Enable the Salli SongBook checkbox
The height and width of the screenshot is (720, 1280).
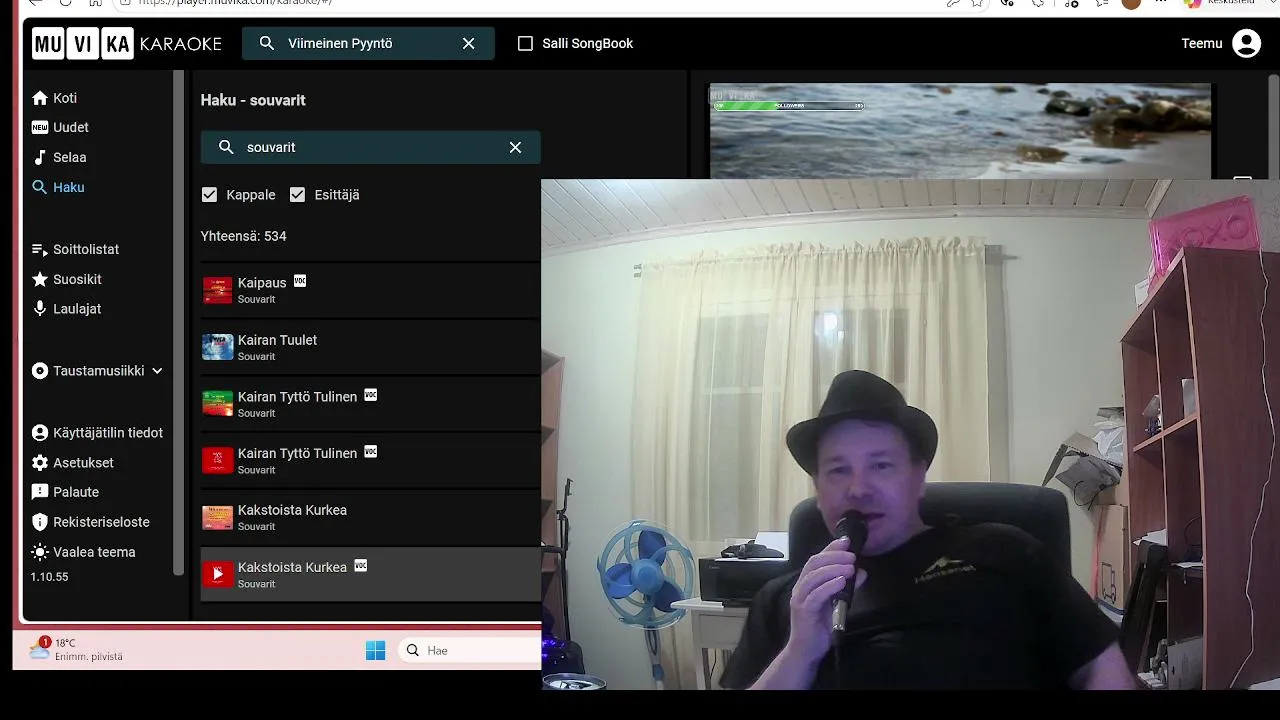coord(525,43)
